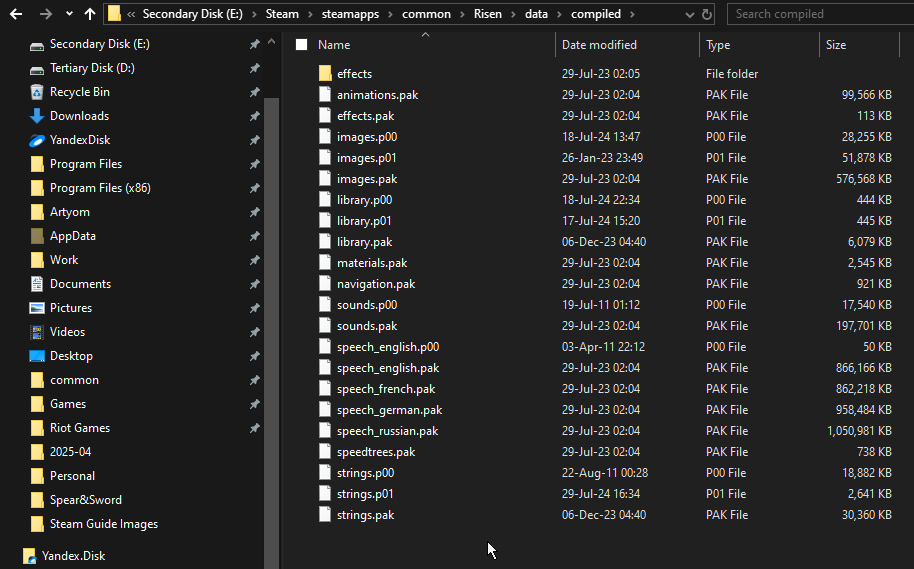The height and width of the screenshot is (569, 914).
Task: Select the strings.p01 file icon
Action: coord(325,493)
